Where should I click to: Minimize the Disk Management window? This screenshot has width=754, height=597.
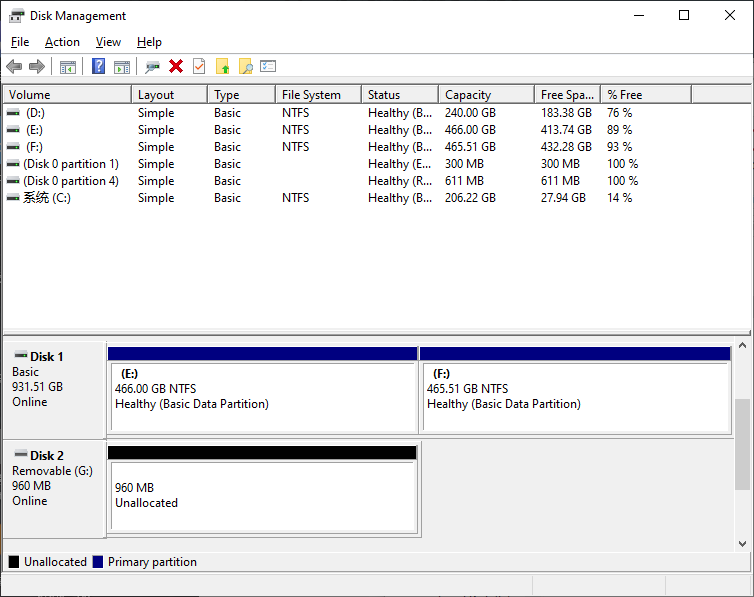point(639,15)
